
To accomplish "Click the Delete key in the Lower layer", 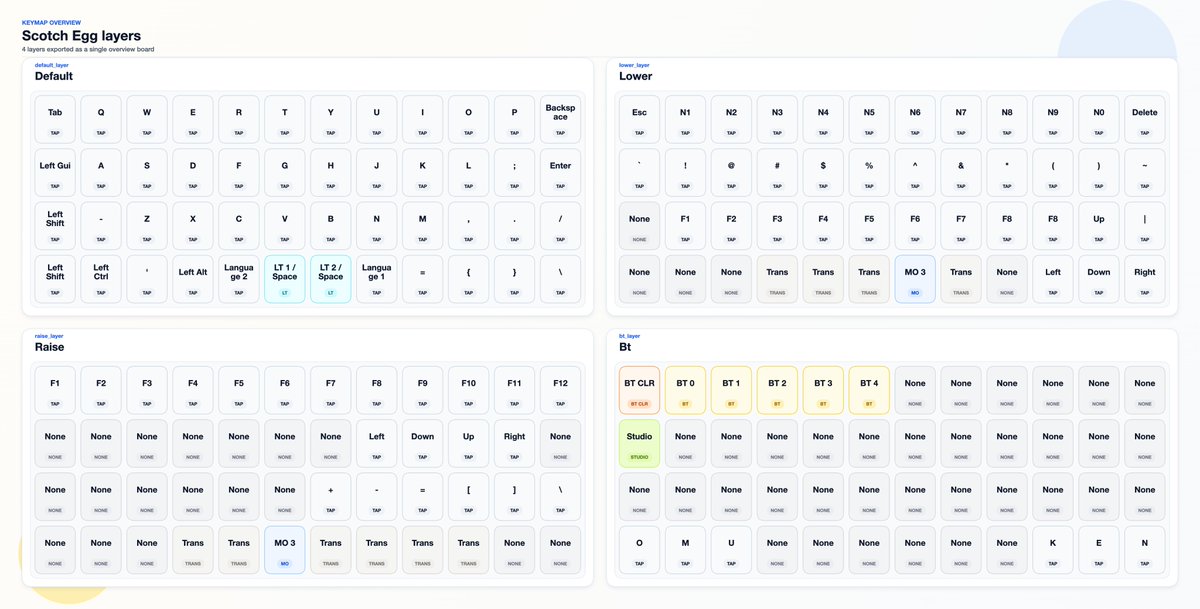I will point(1144,118).
